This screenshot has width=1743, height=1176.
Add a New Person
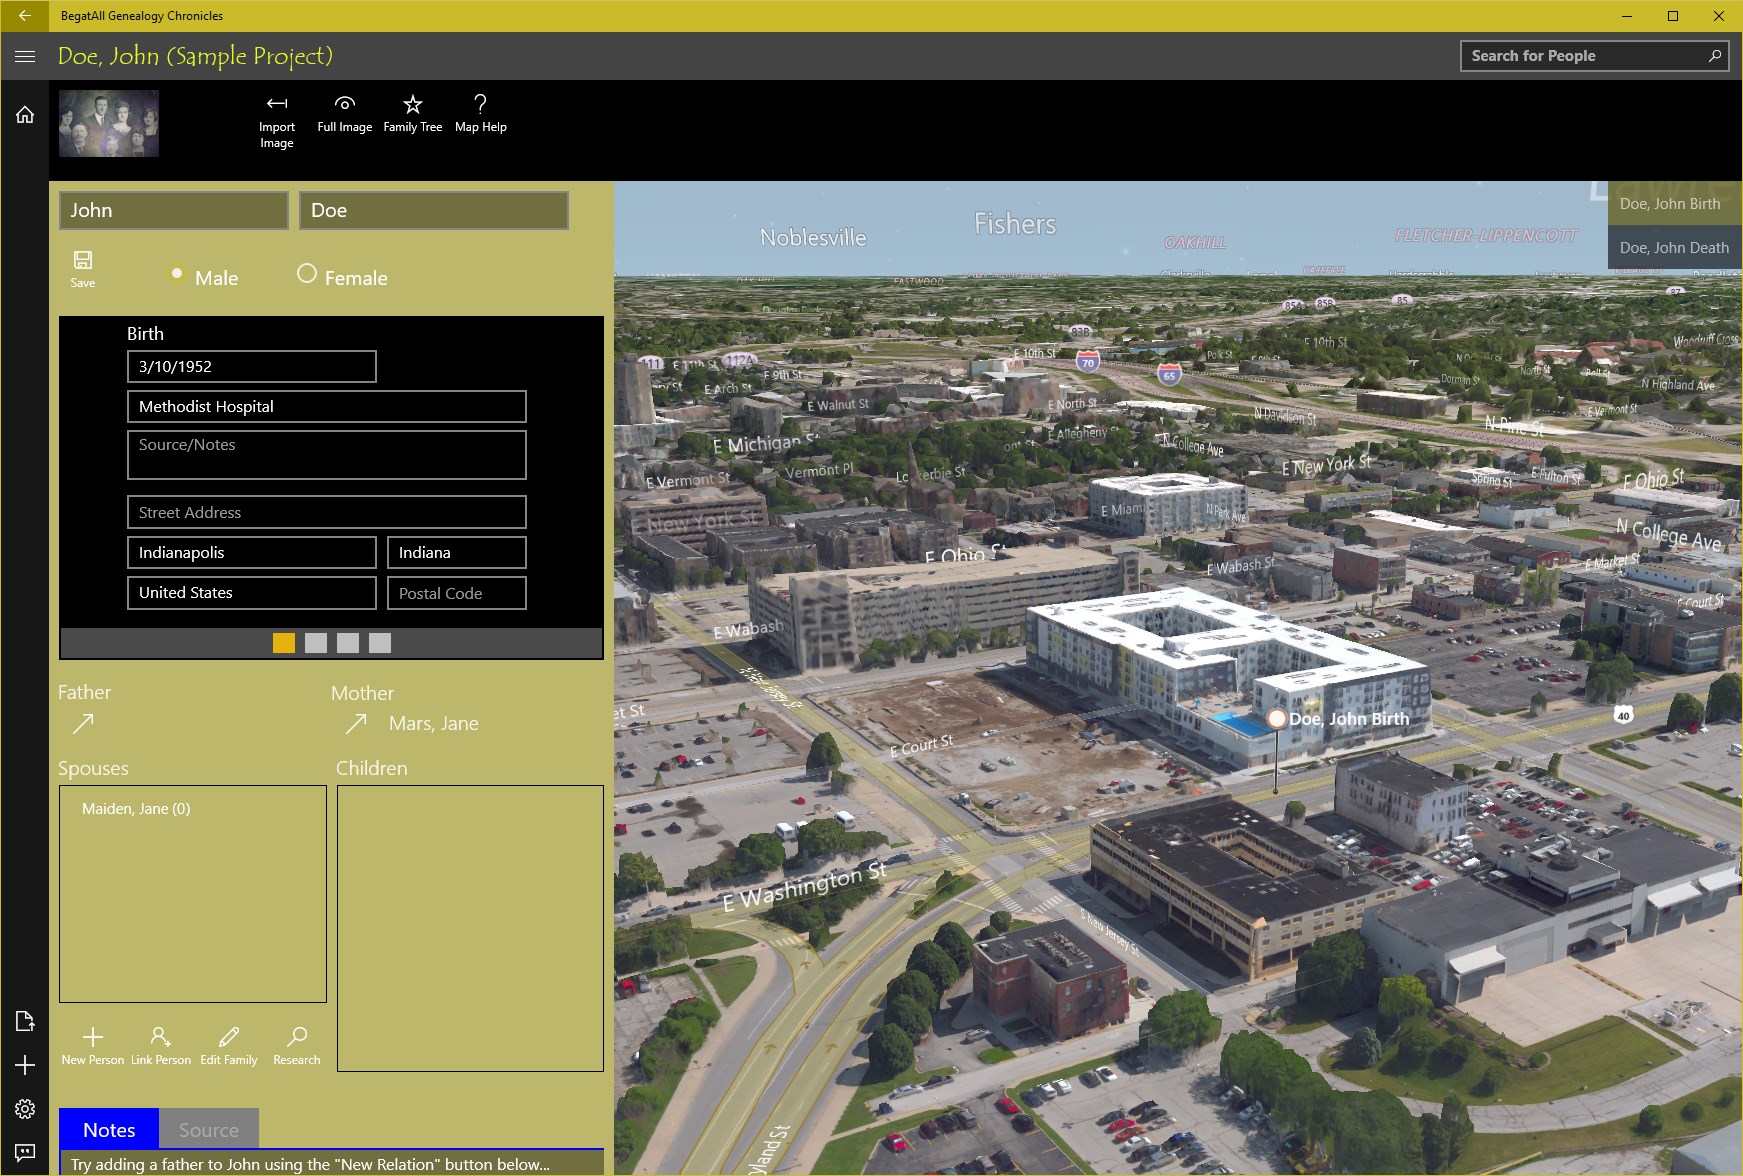pyautogui.click(x=93, y=1043)
